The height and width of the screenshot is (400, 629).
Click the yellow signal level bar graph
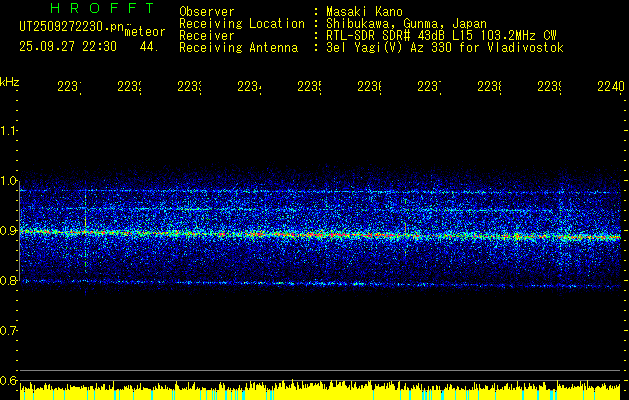coord(320,390)
